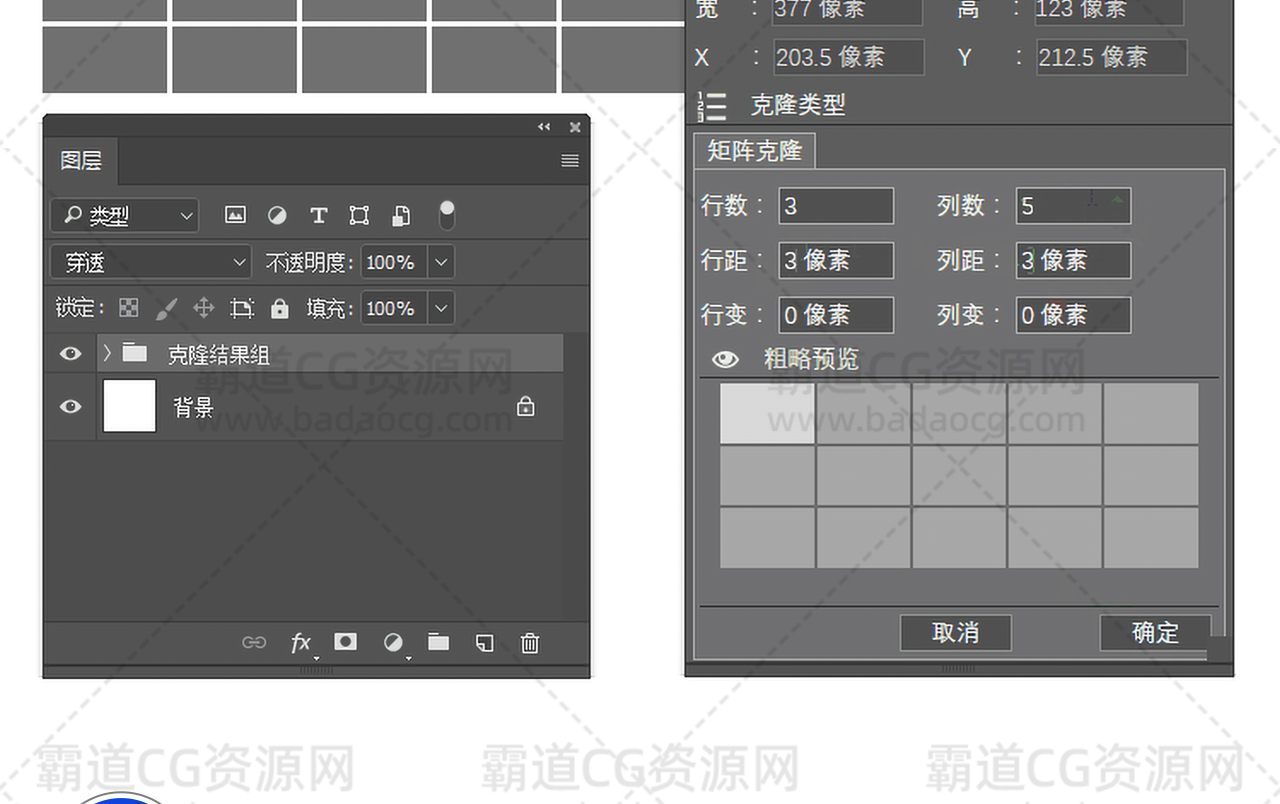Expand the 克隆结果组 group folder
The height and width of the screenshot is (804, 1280).
(x=107, y=353)
